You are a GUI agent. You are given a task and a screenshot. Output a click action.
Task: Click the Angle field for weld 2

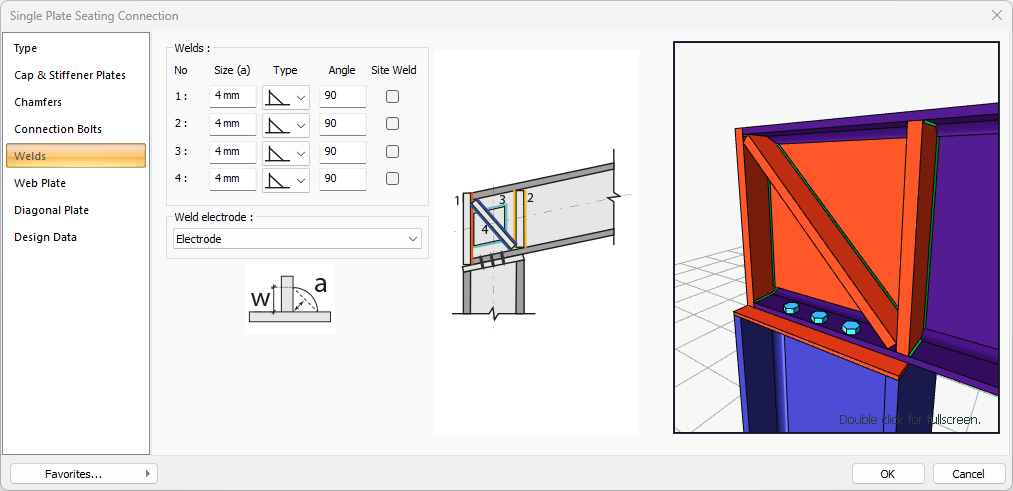click(343, 123)
